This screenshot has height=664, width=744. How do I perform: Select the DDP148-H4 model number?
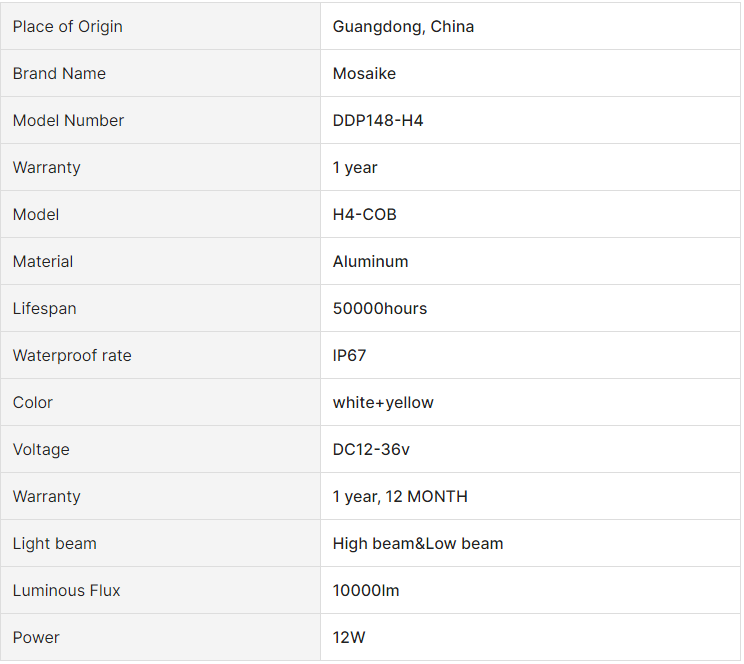pos(378,121)
